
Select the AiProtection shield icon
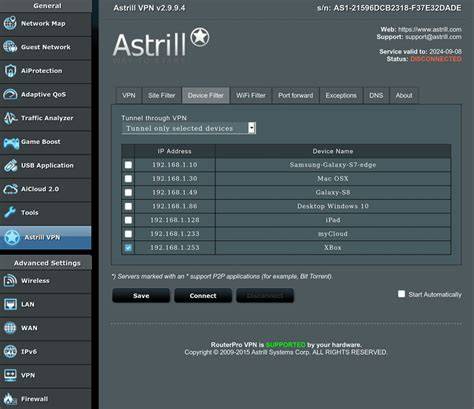[x=10, y=71]
